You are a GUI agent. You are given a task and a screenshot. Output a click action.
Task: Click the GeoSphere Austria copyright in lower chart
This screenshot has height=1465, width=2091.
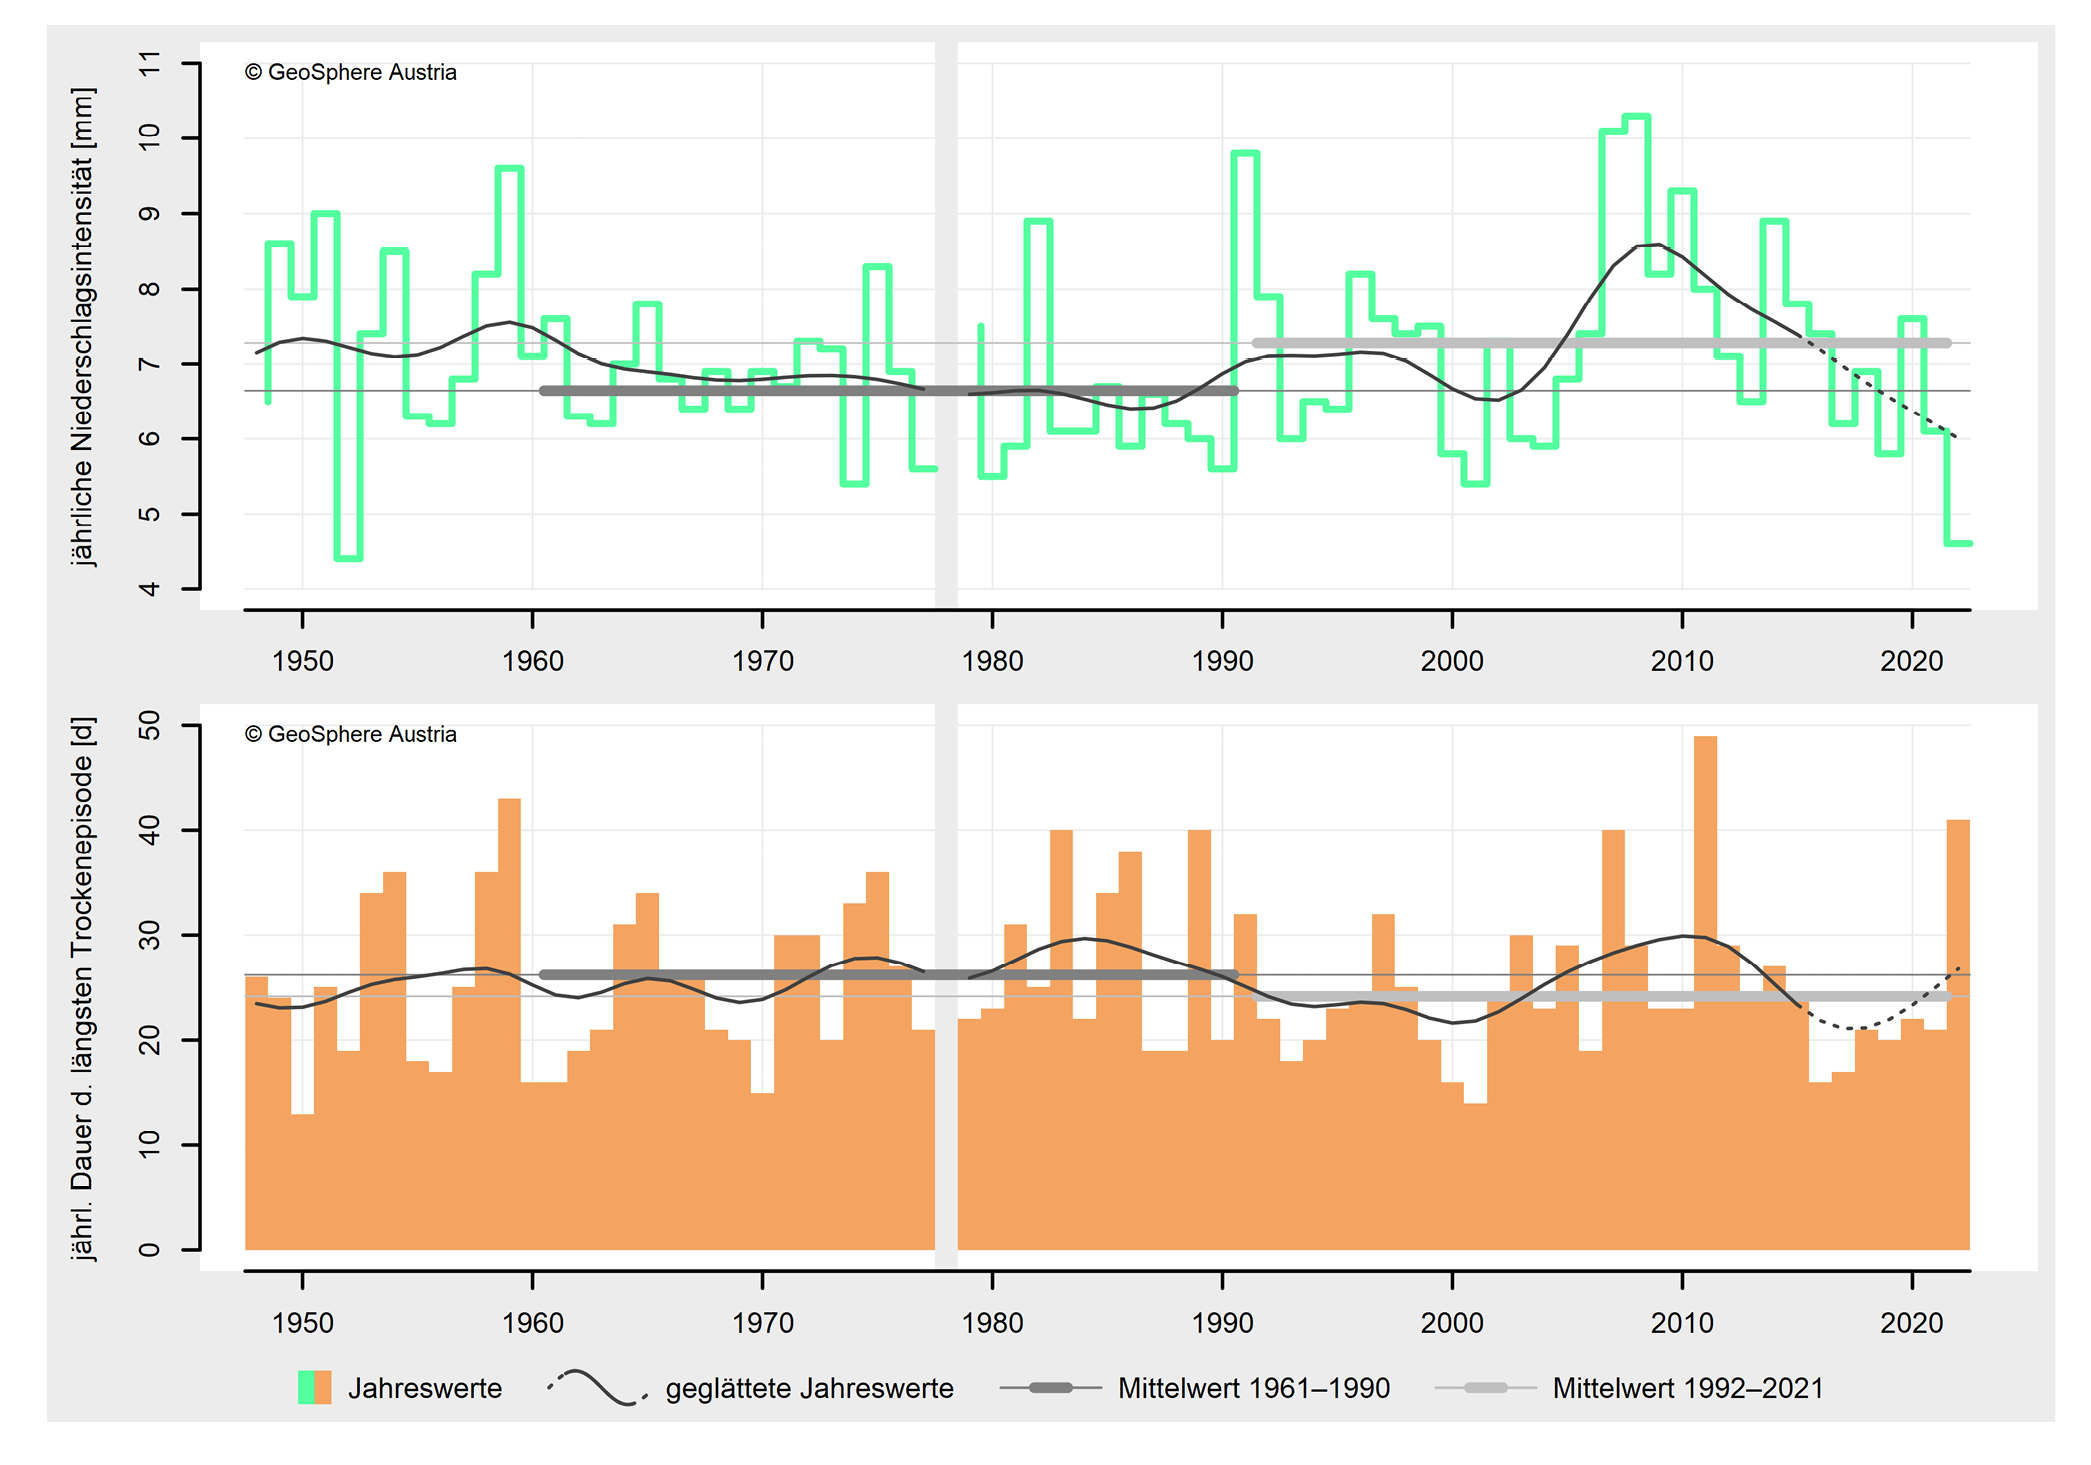tap(350, 734)
